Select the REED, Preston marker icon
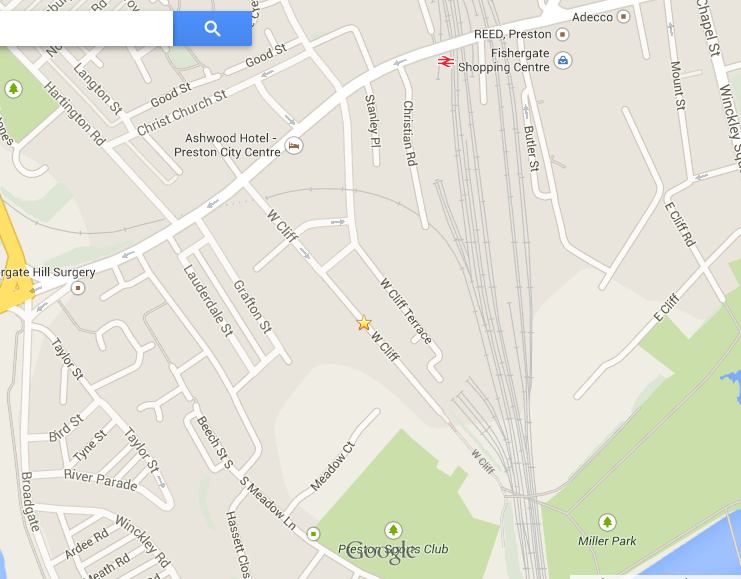The height and width of the screenshot is (579, 741). (x=562, y=34)
